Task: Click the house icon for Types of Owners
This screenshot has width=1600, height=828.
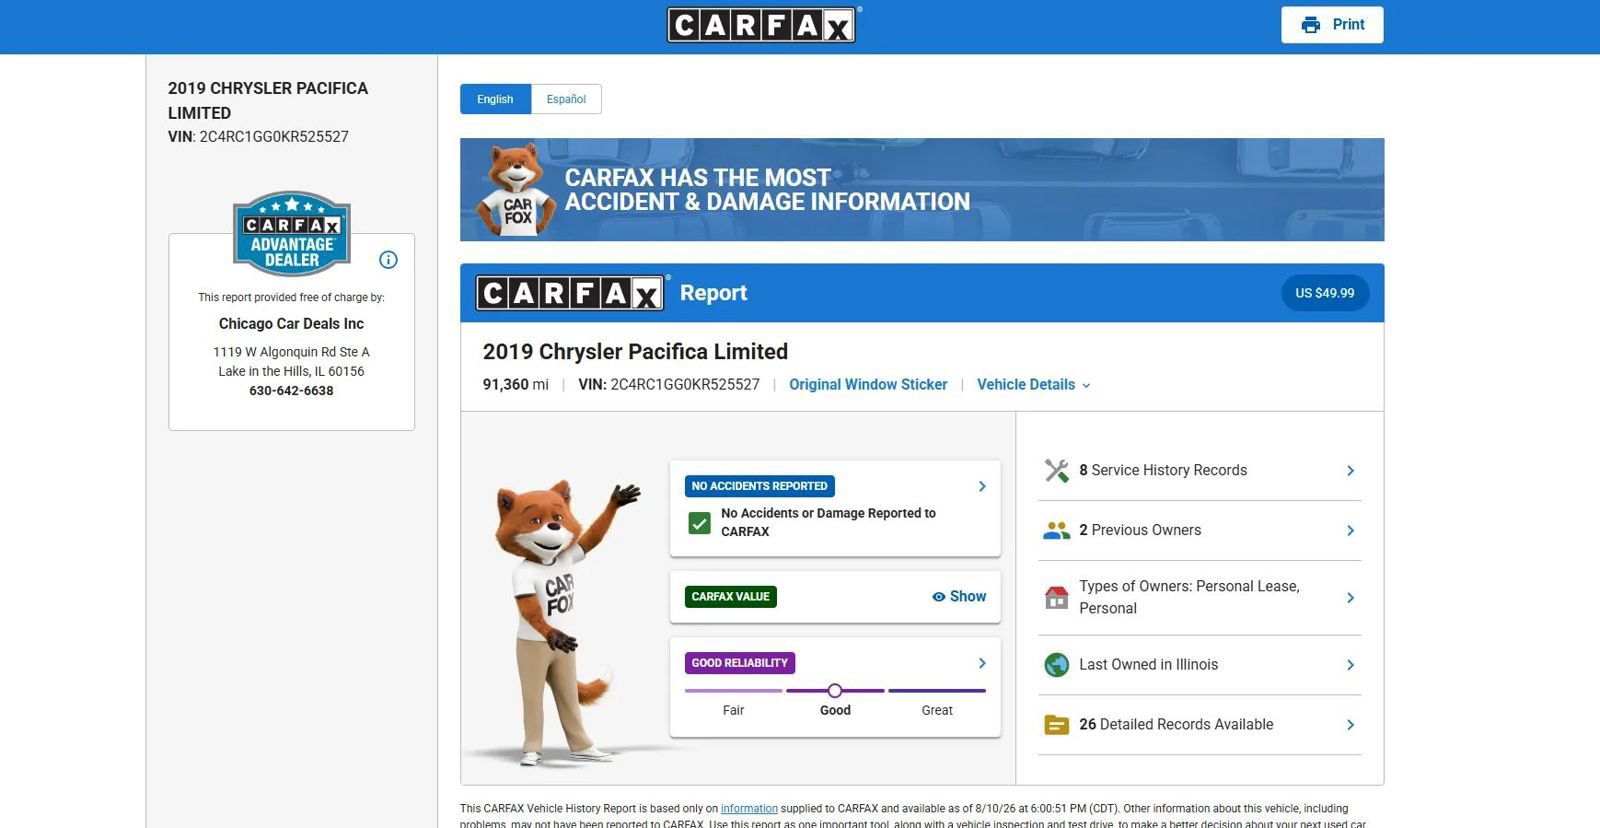Action: click(x=1057, y=597)
